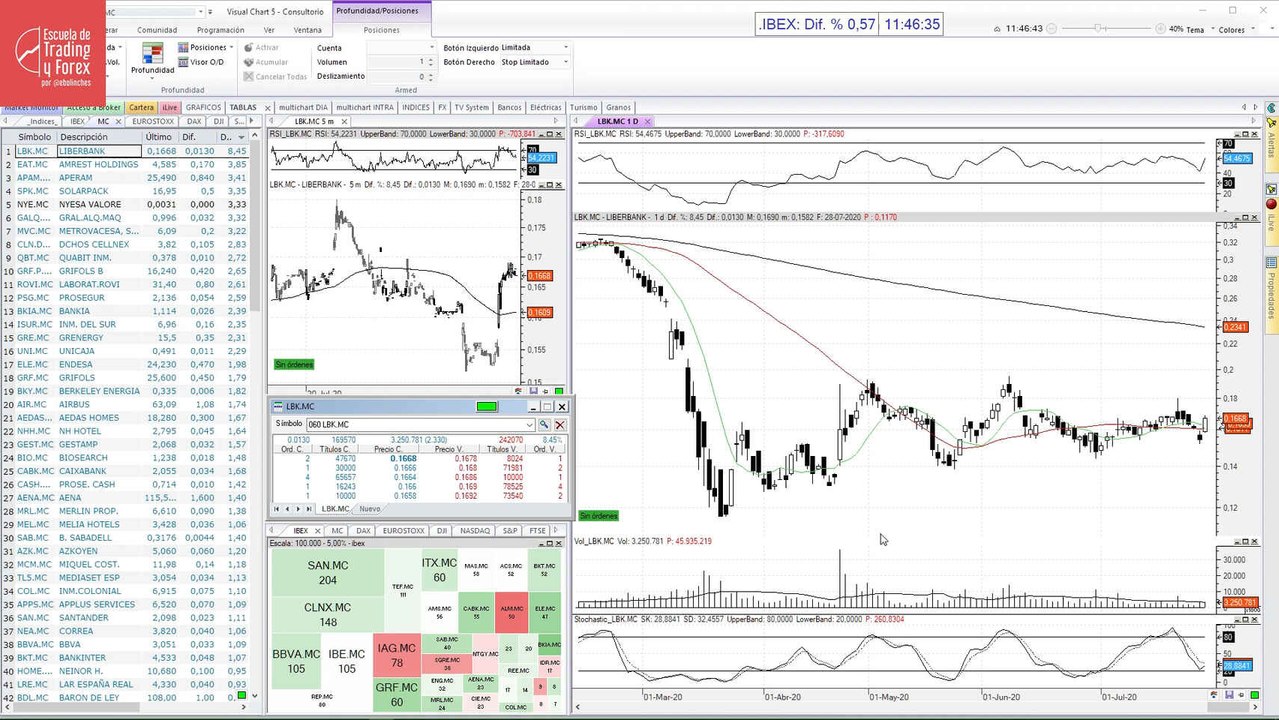Close the MC table tab

(x=120, y=121)
